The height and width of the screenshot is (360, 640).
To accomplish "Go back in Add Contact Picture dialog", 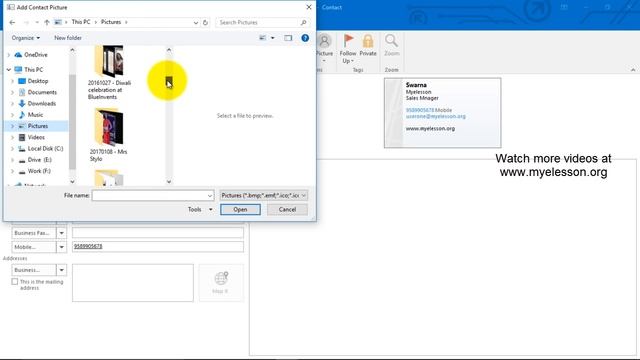I will [x=12, y=22].
